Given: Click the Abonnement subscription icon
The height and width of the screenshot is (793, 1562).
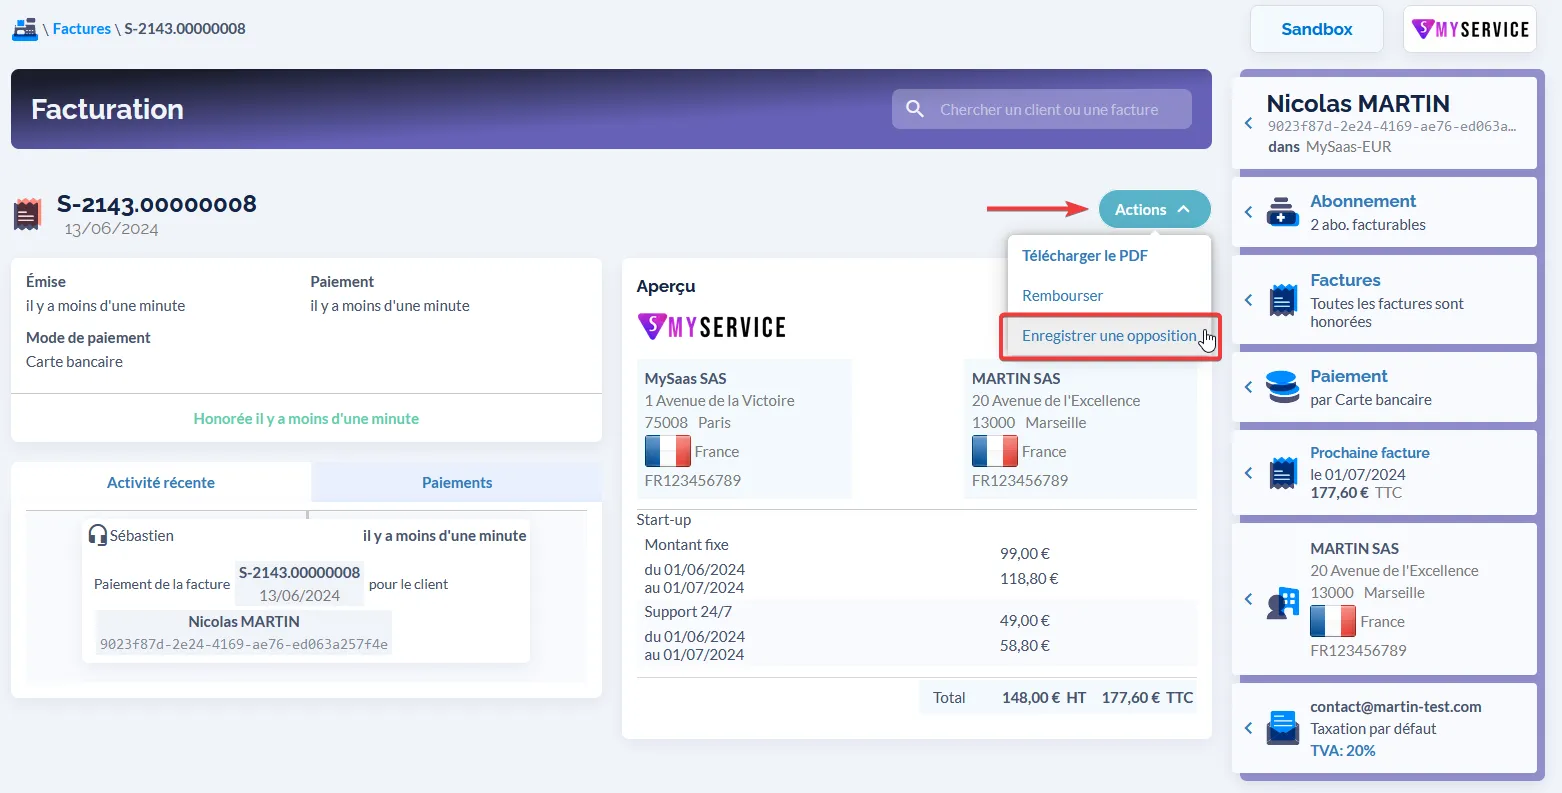Looking at the screenshot, I should point(1283,212).
